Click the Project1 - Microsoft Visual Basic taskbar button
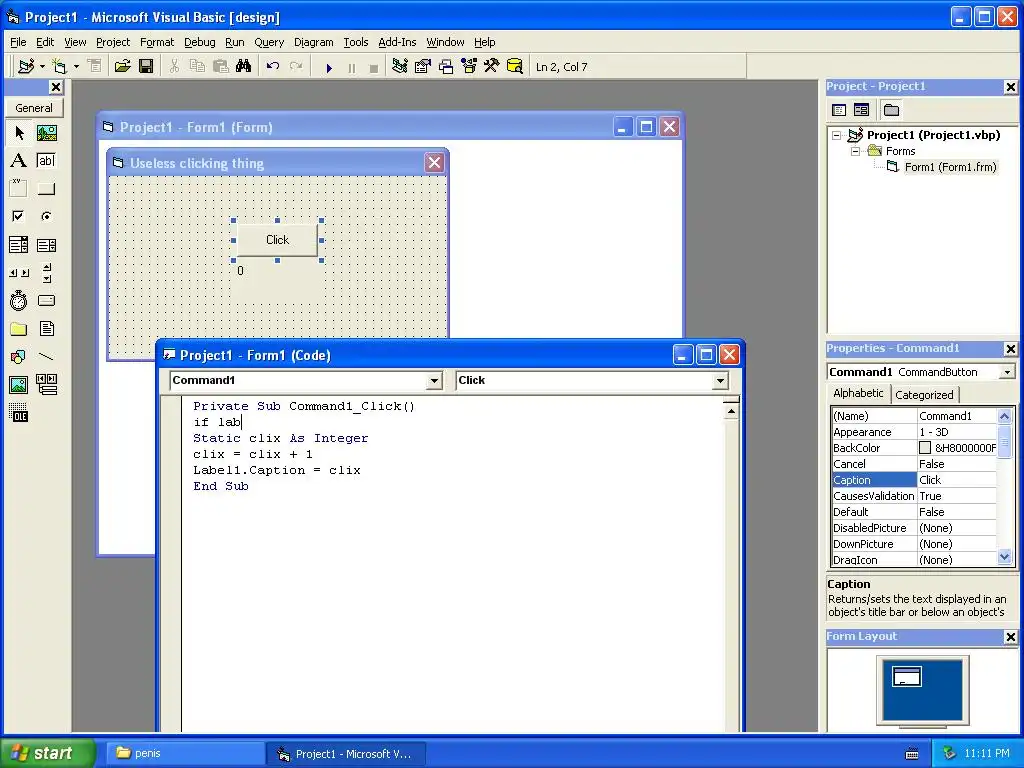The height and width of the screenshot is (768, 1024). [x=346, y=754]
